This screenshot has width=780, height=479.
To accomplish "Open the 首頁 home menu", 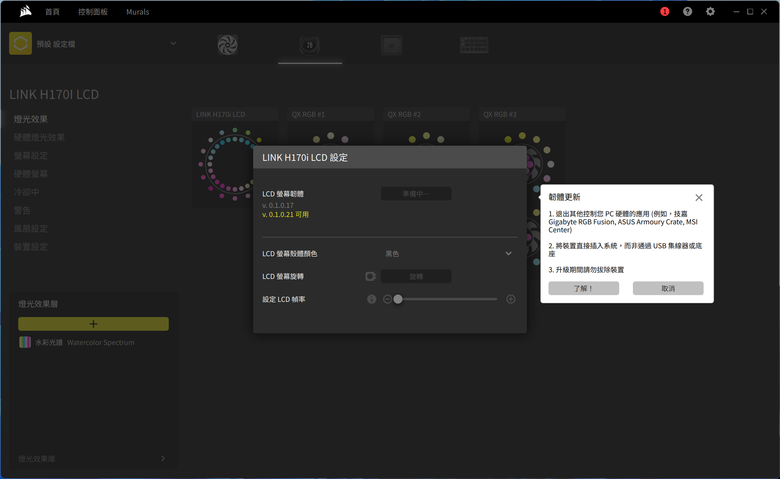I will pos(52,11).
